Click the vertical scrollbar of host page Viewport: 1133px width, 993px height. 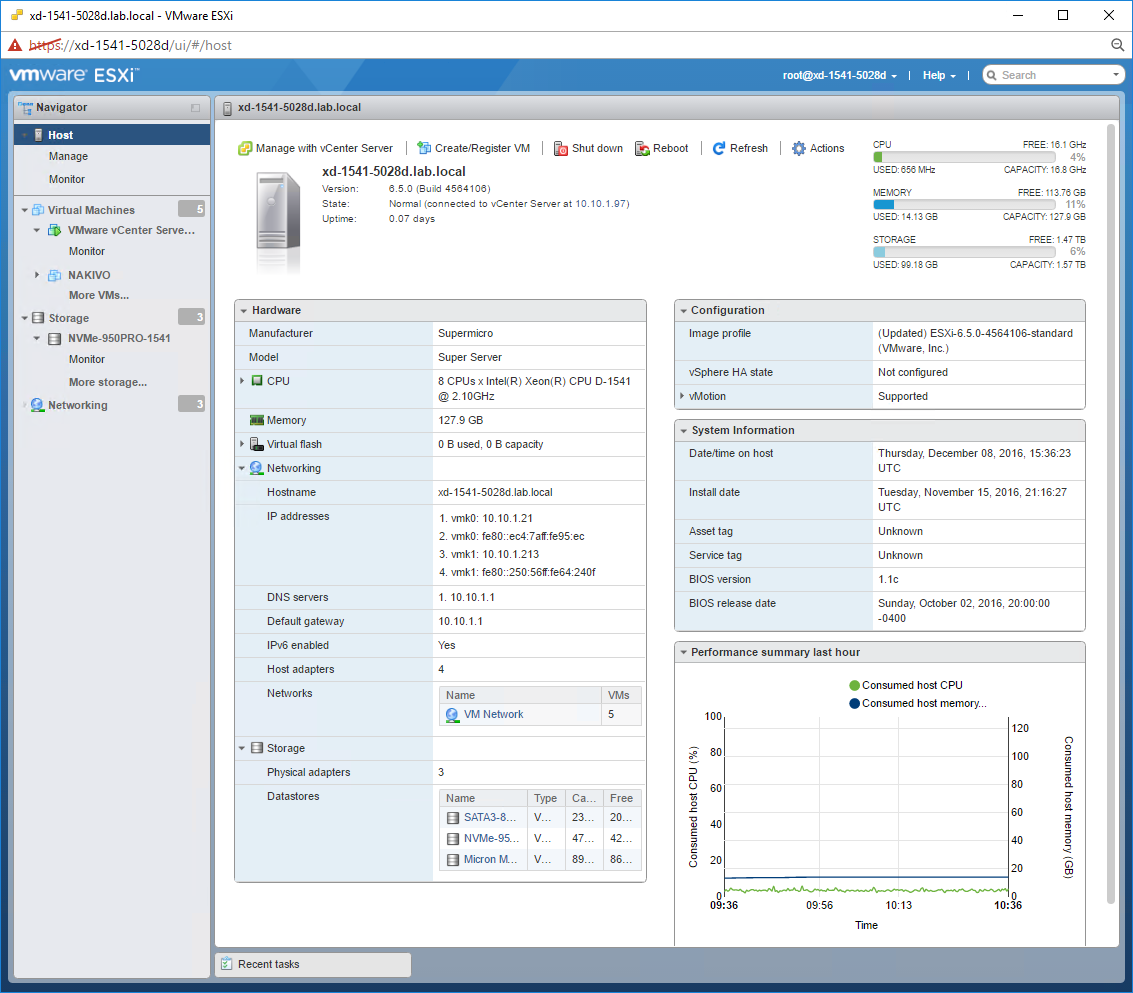(x=1111, y=514)
